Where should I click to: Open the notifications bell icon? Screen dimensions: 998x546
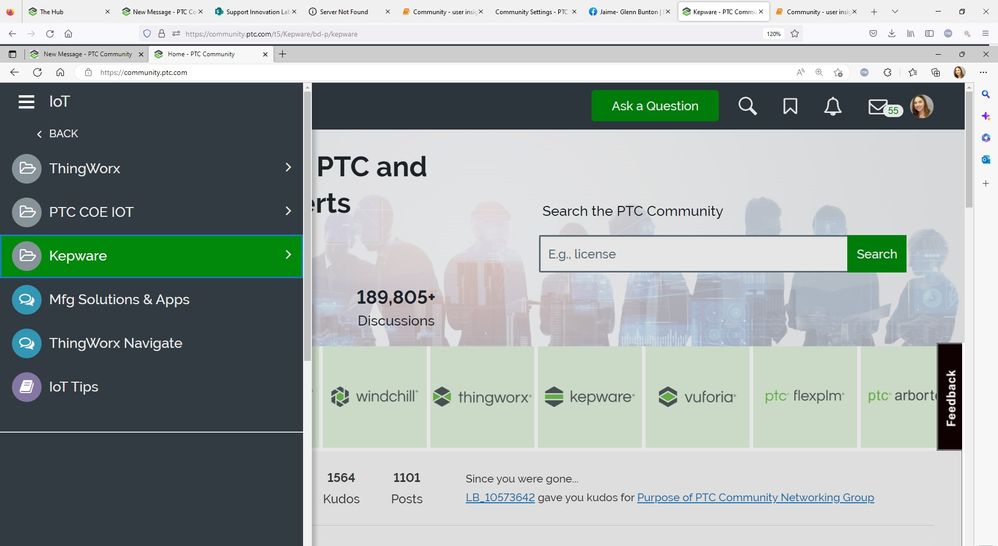click(x=832, y=106)
